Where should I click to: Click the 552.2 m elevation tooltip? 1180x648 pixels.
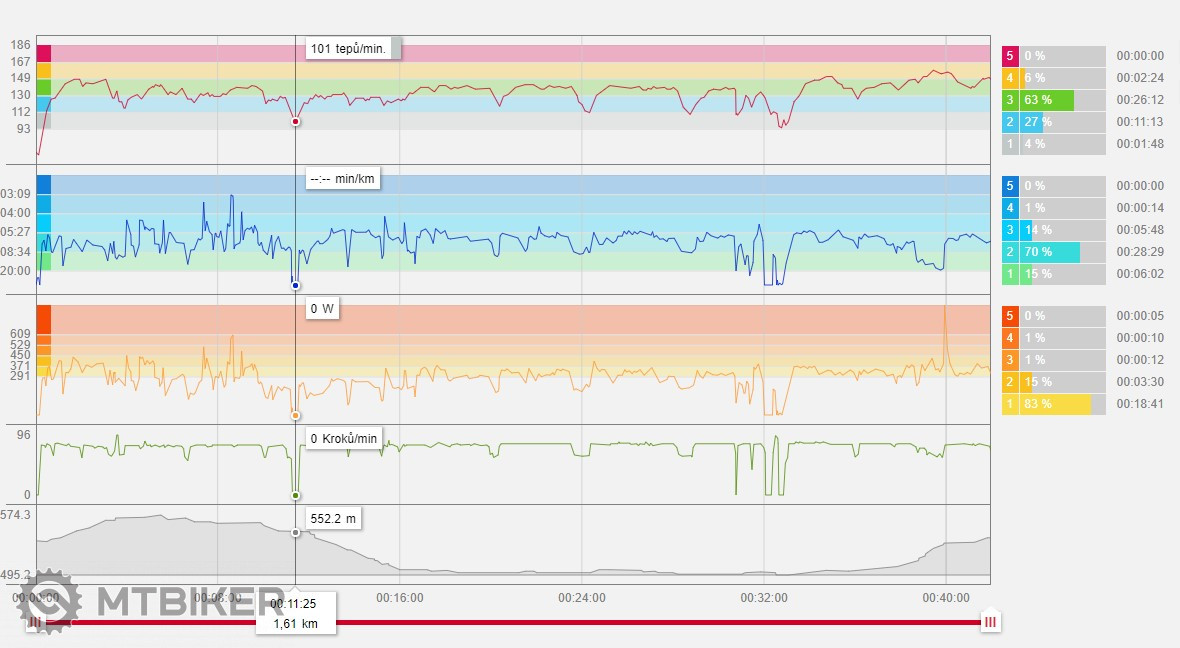coord(333,521)
